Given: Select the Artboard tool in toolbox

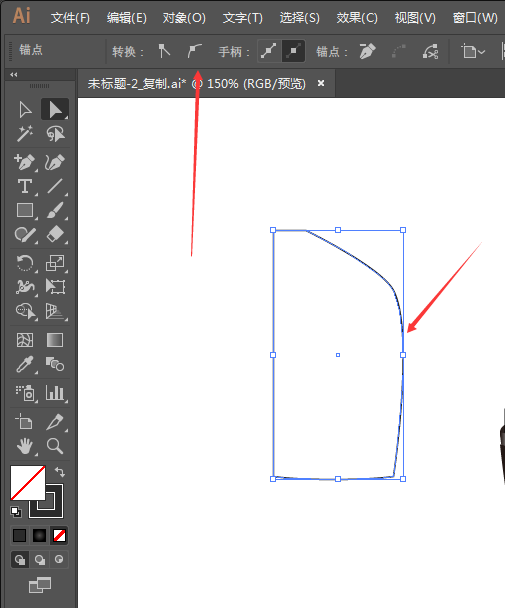Looking at the screenshot, I should [x=25, y=422].
